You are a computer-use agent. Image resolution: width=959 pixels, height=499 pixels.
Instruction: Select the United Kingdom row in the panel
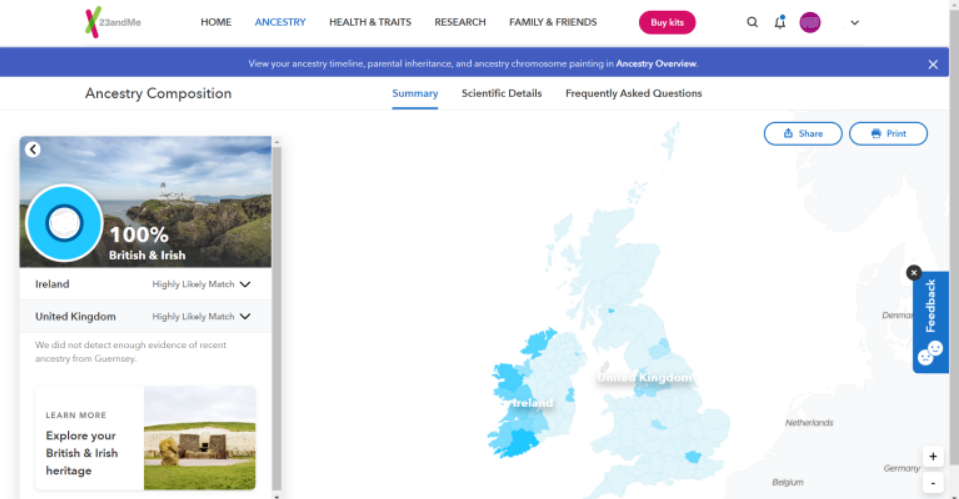146,316
